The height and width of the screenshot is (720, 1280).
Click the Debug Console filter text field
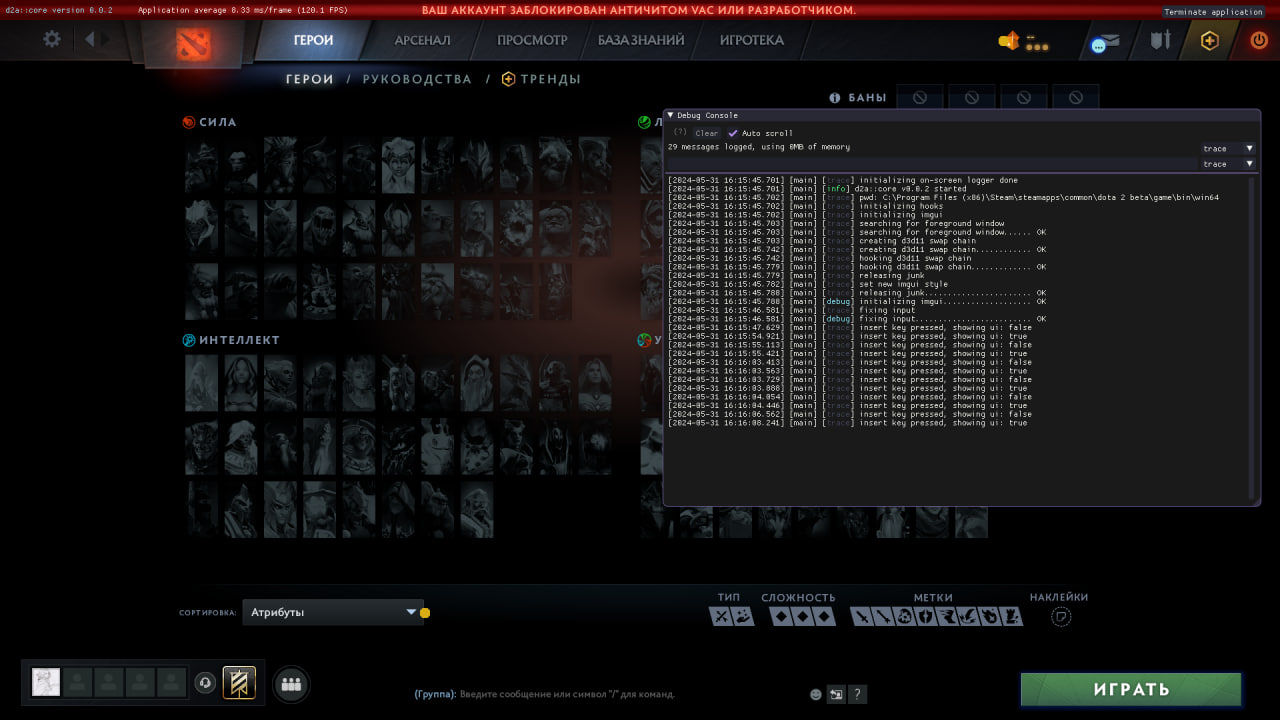932,163
